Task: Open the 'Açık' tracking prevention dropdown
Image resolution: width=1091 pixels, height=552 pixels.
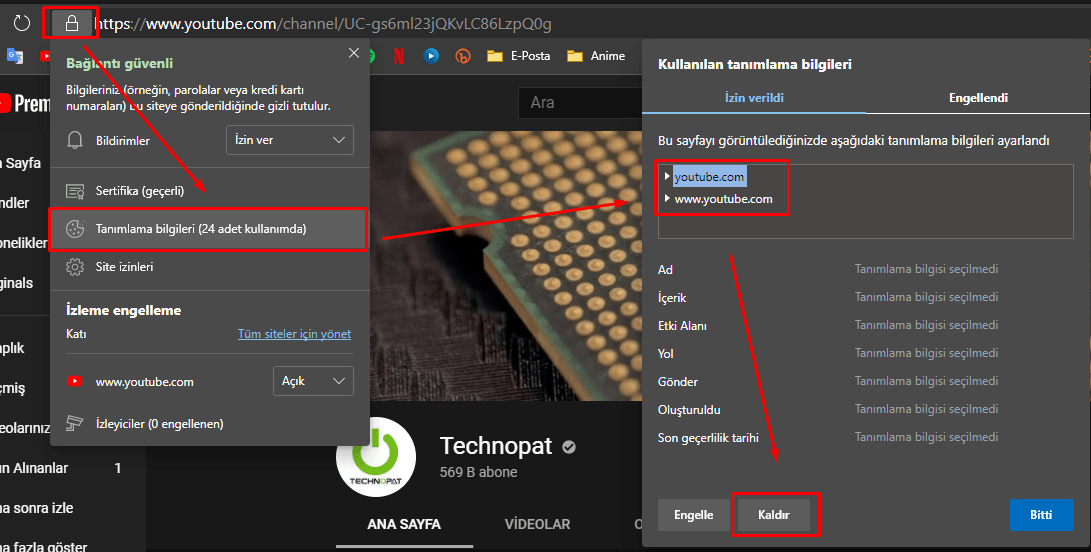Action: [x=313, y=381]
